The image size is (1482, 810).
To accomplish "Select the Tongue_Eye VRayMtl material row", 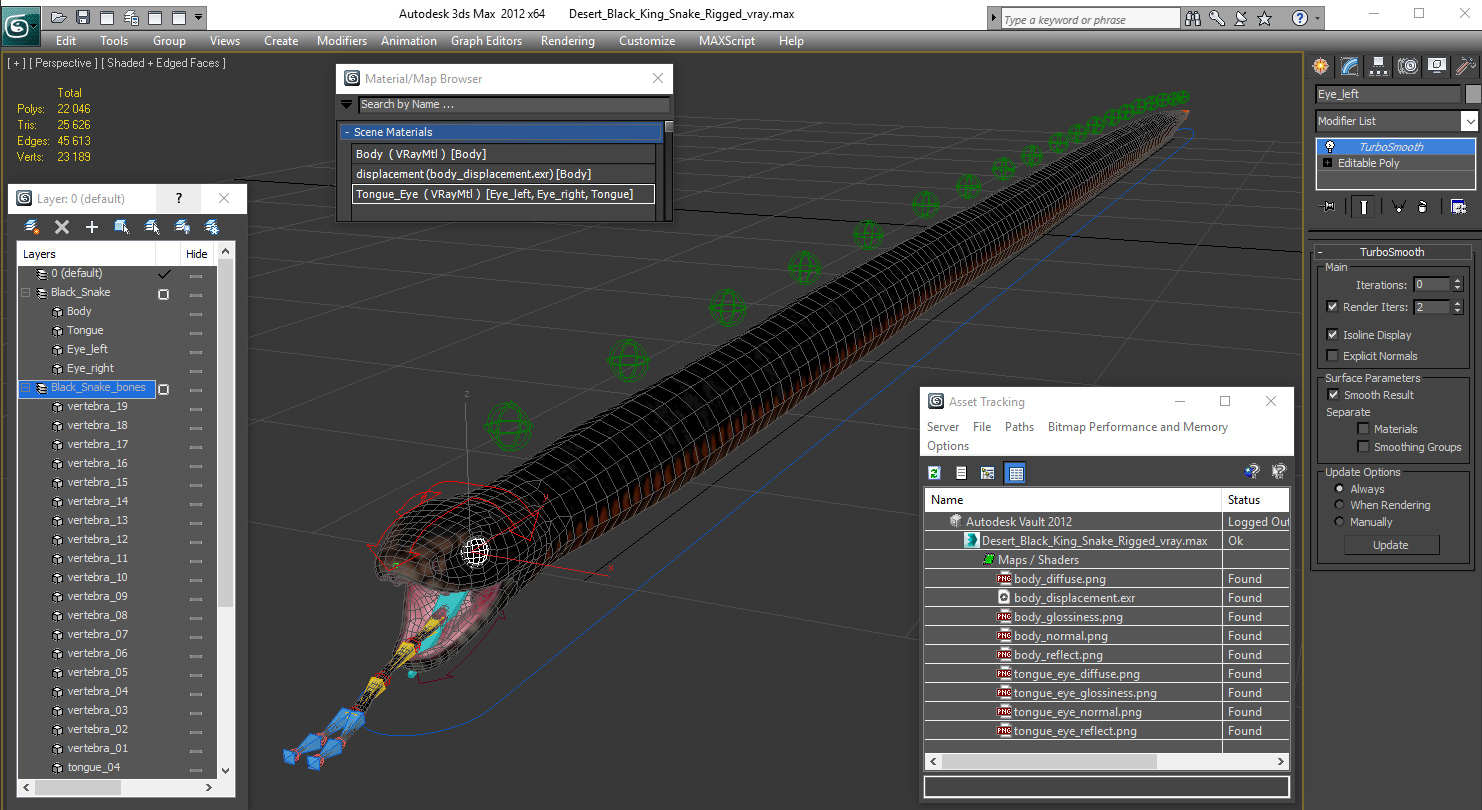I will 504,194.
